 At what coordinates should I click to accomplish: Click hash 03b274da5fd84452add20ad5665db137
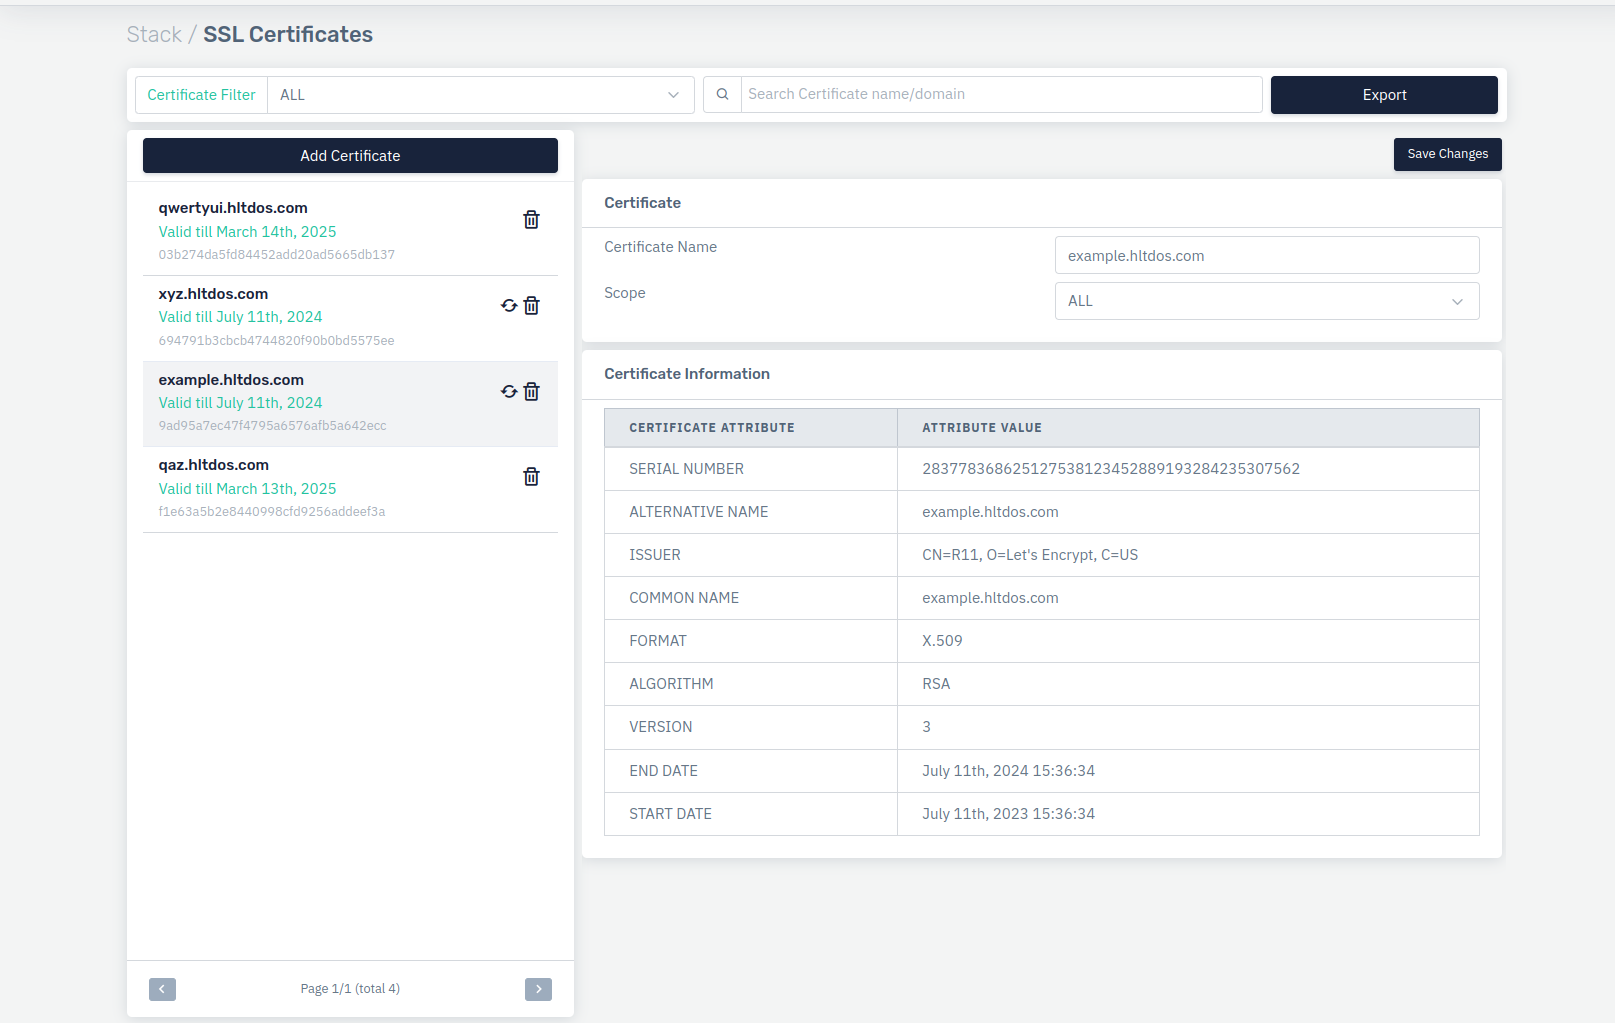[x=276, y=255]
